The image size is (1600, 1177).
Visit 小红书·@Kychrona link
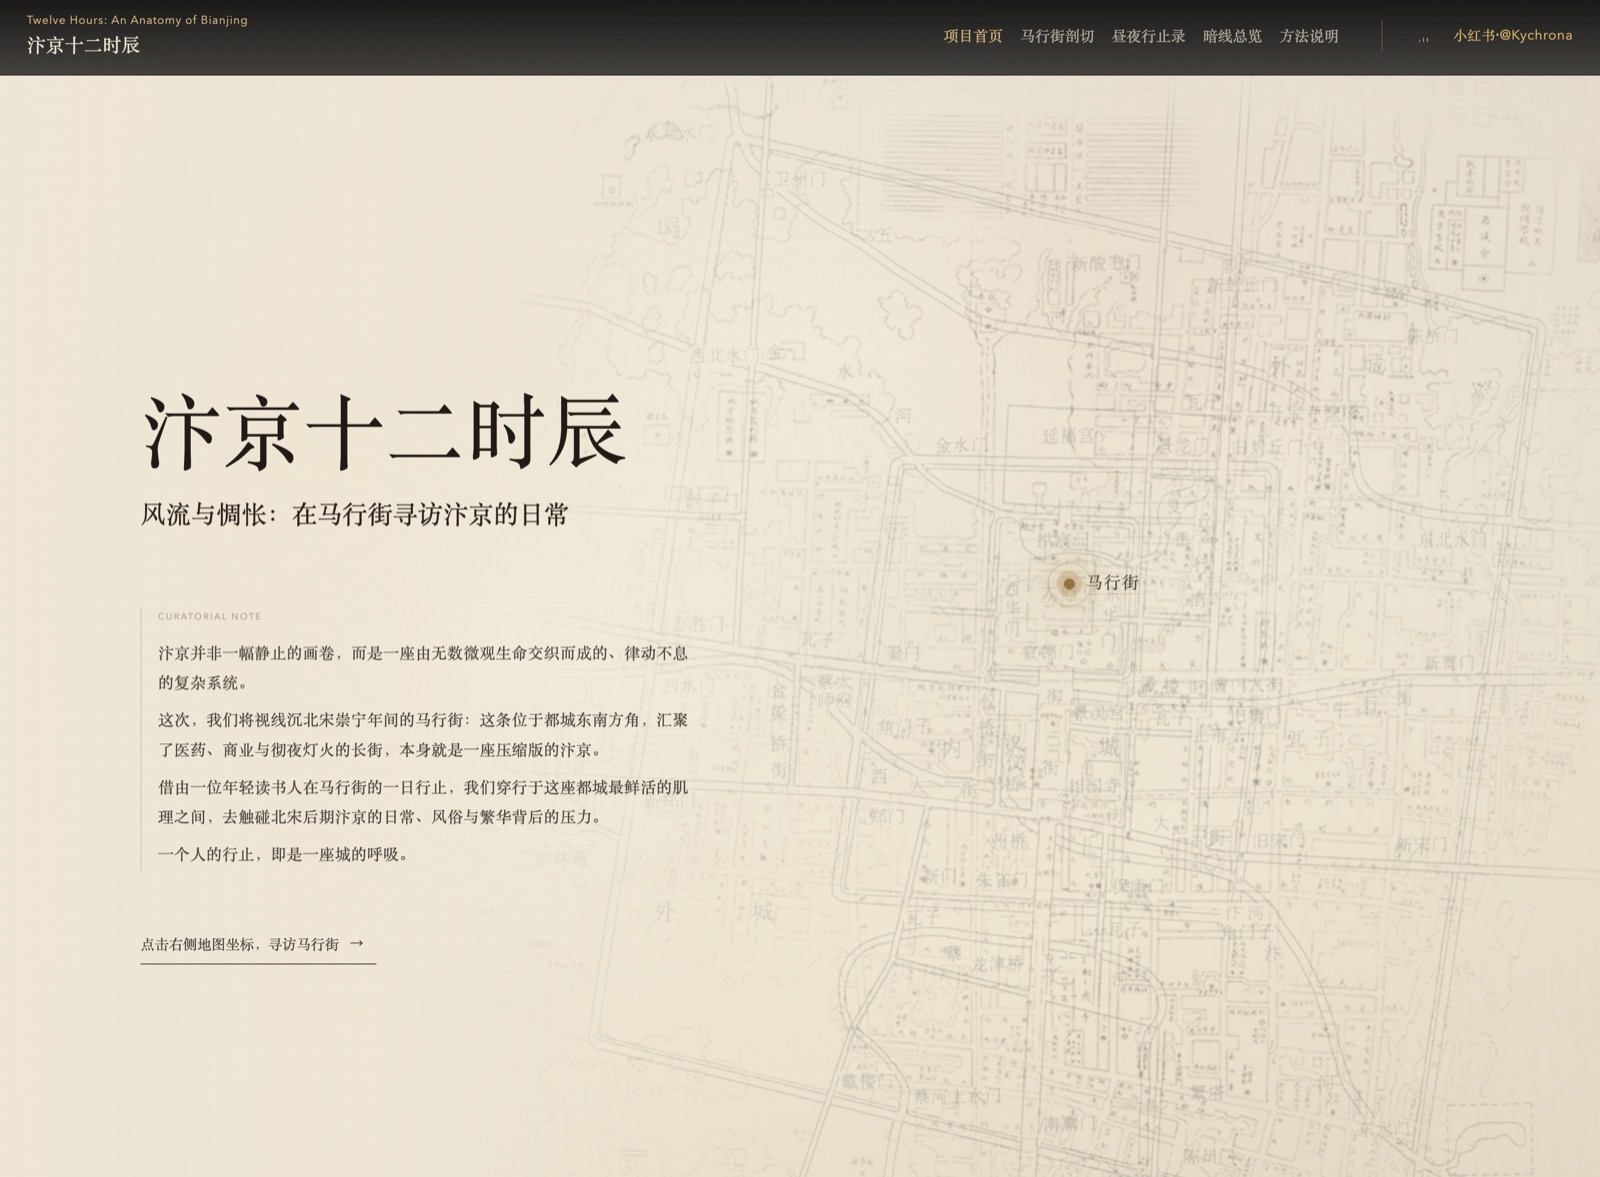[x=1512, y=35]
